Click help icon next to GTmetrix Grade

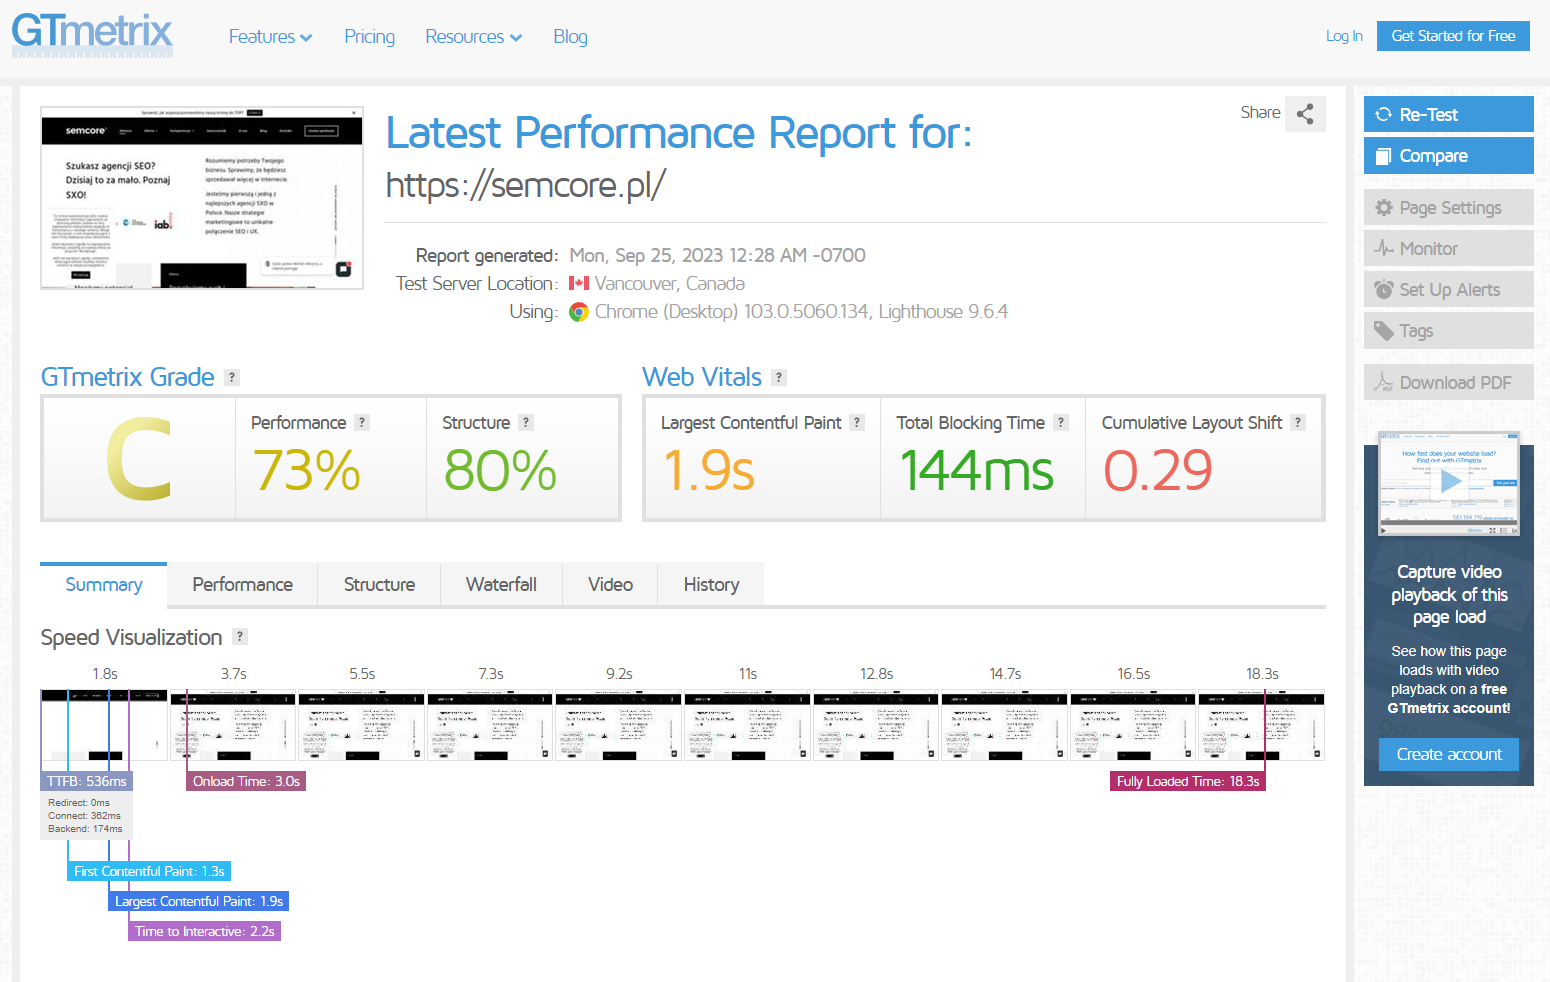tap(232, 377)
